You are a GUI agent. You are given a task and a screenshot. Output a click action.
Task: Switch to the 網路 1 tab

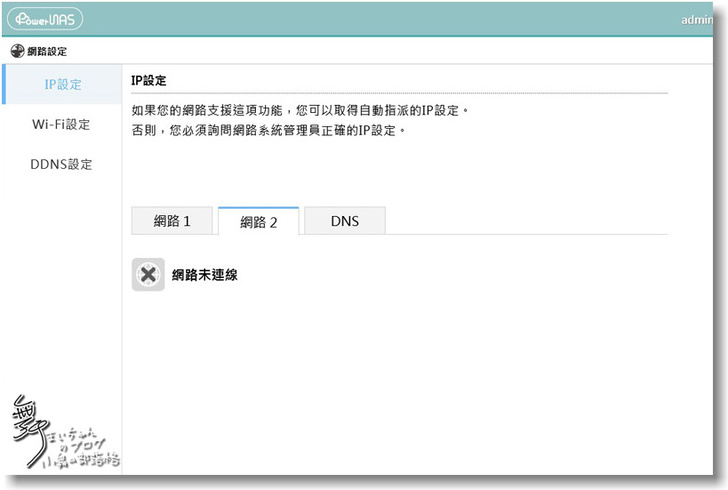[172, 221]
